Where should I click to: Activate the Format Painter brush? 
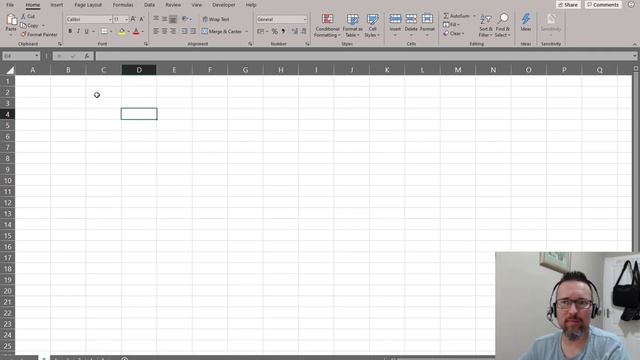39,34
